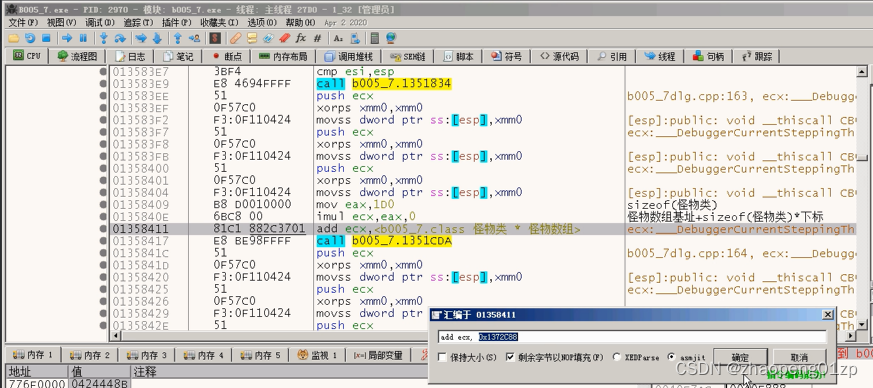Screen dimensions: 873x388
Task: Select the 'cmp esi,esp' instruction
Action: (355, 71)
